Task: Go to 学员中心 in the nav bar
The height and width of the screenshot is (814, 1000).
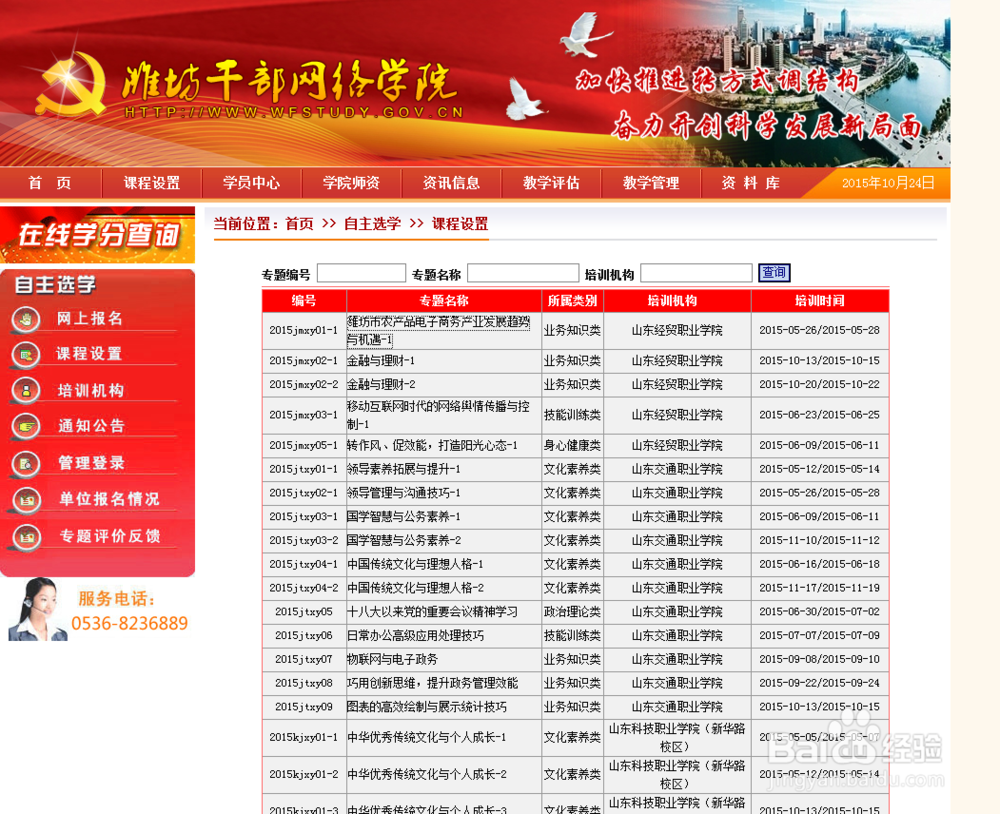Action: tap(251, 183)
